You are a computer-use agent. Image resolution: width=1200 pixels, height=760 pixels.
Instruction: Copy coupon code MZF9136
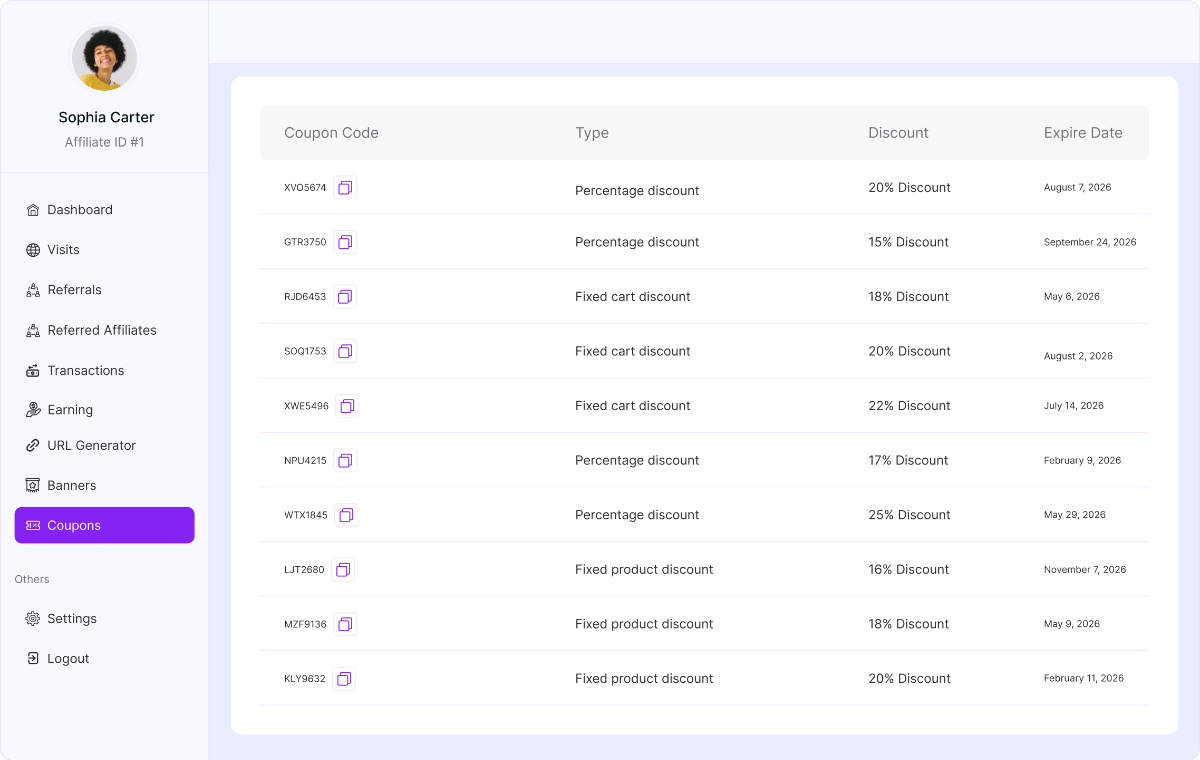(345, 624)
